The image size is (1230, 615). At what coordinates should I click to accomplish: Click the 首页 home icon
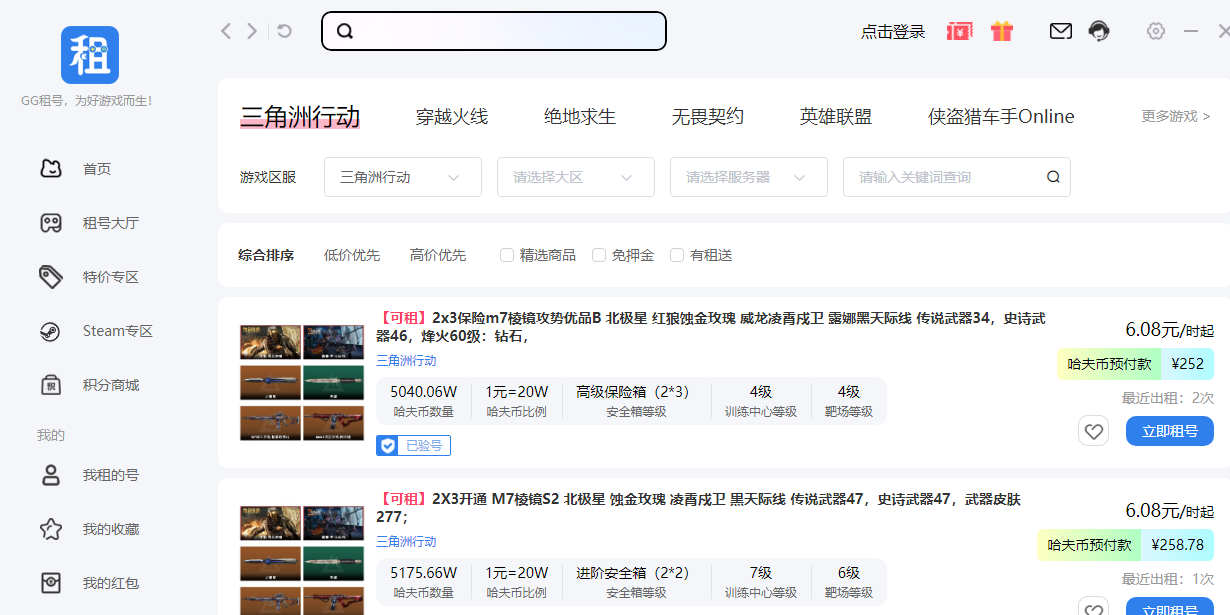pos(51,169)
